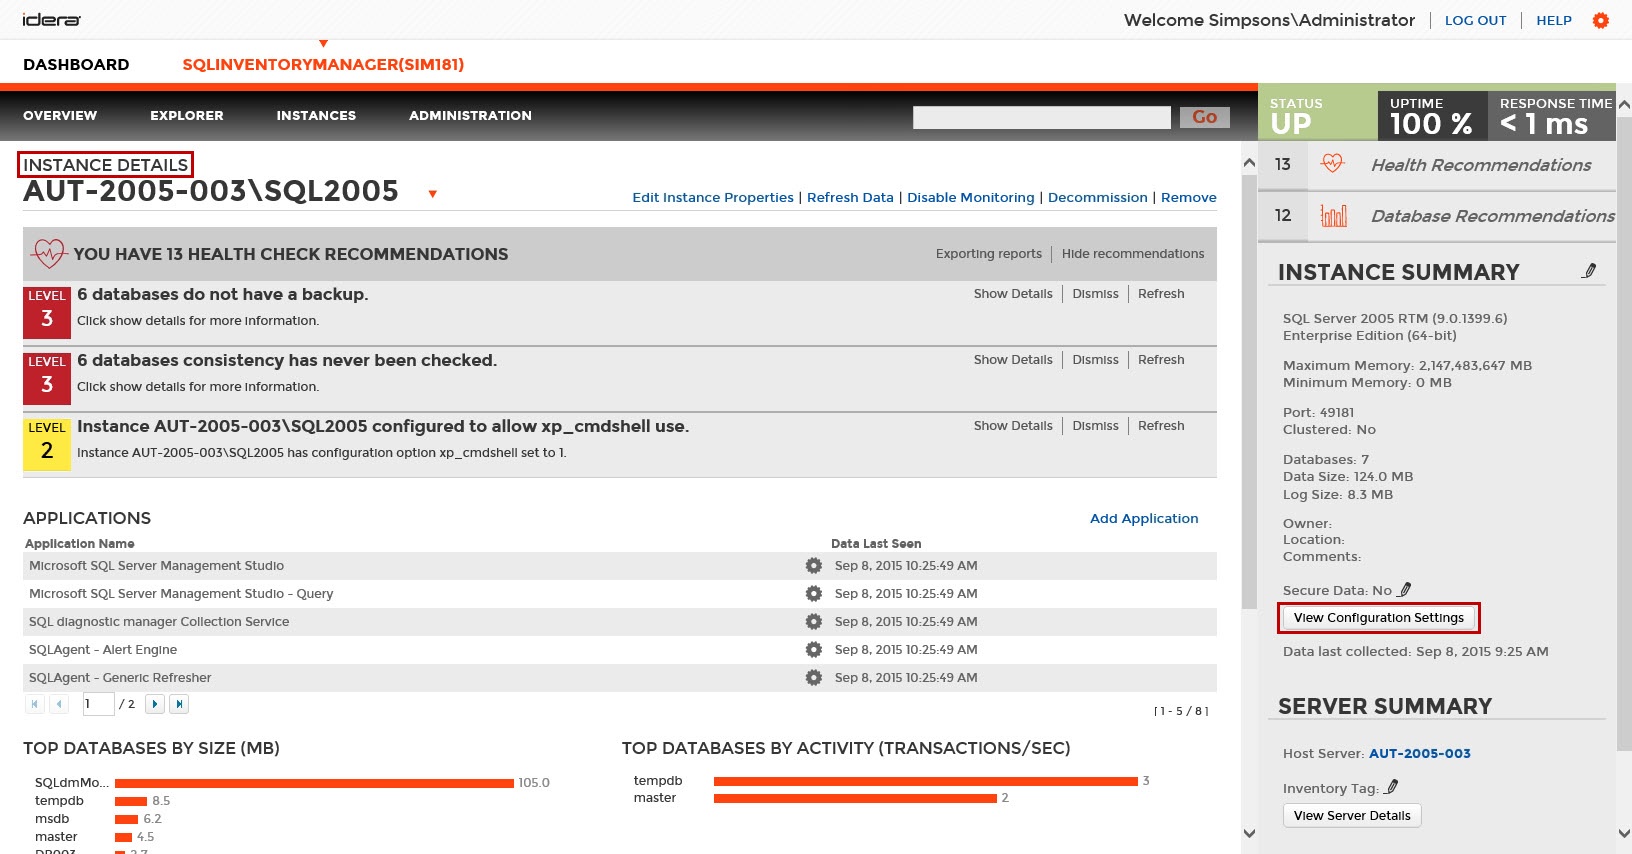Image resolution: width=1632 pixels, height=854 pixels.
Task: Click the Idera logo
Action: (51, 20)
